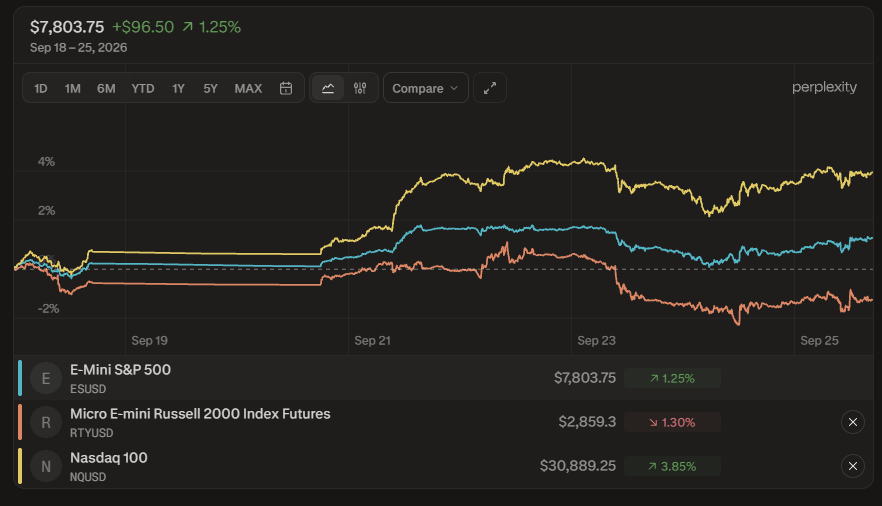Expand the chart to fullscreen
882x506 pixels.
[x=490, y=88]
